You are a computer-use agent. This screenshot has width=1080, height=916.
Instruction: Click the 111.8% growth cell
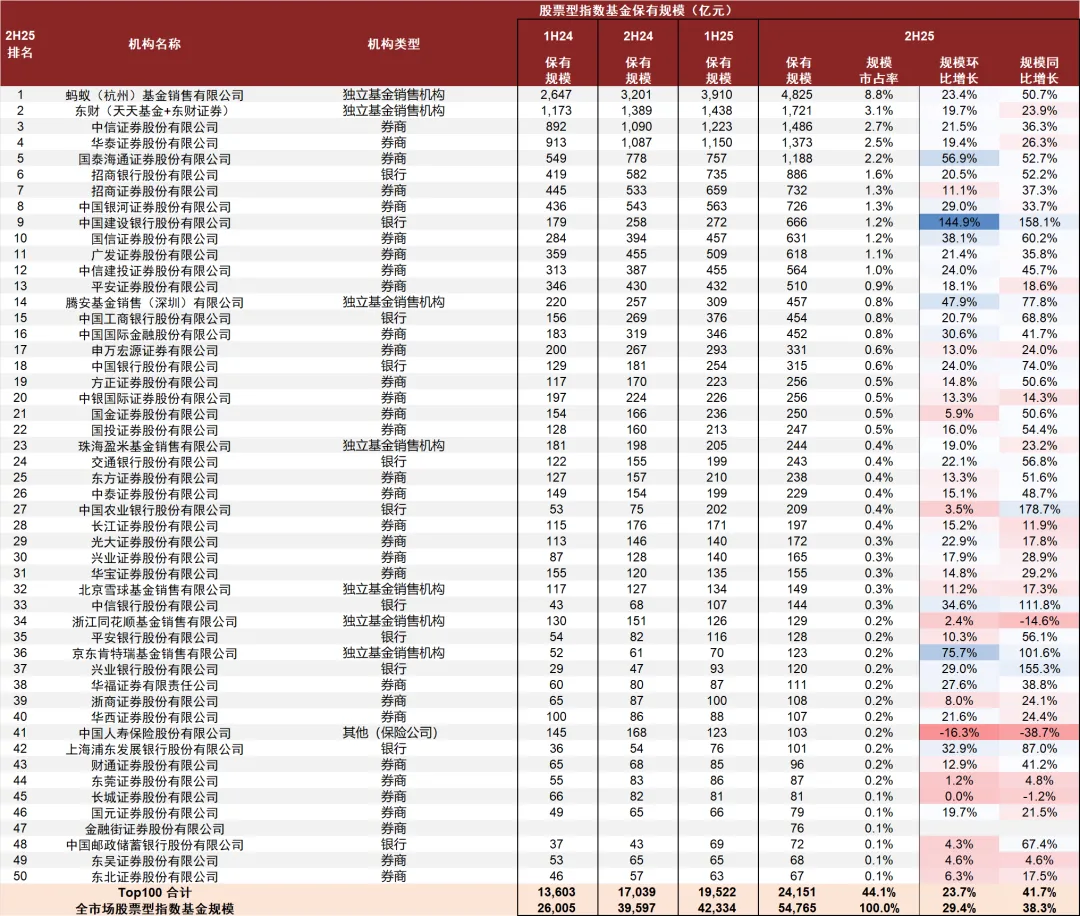1039,605
